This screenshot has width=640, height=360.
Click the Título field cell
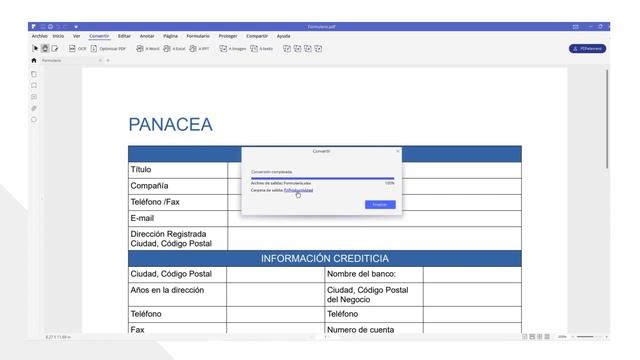178,170
